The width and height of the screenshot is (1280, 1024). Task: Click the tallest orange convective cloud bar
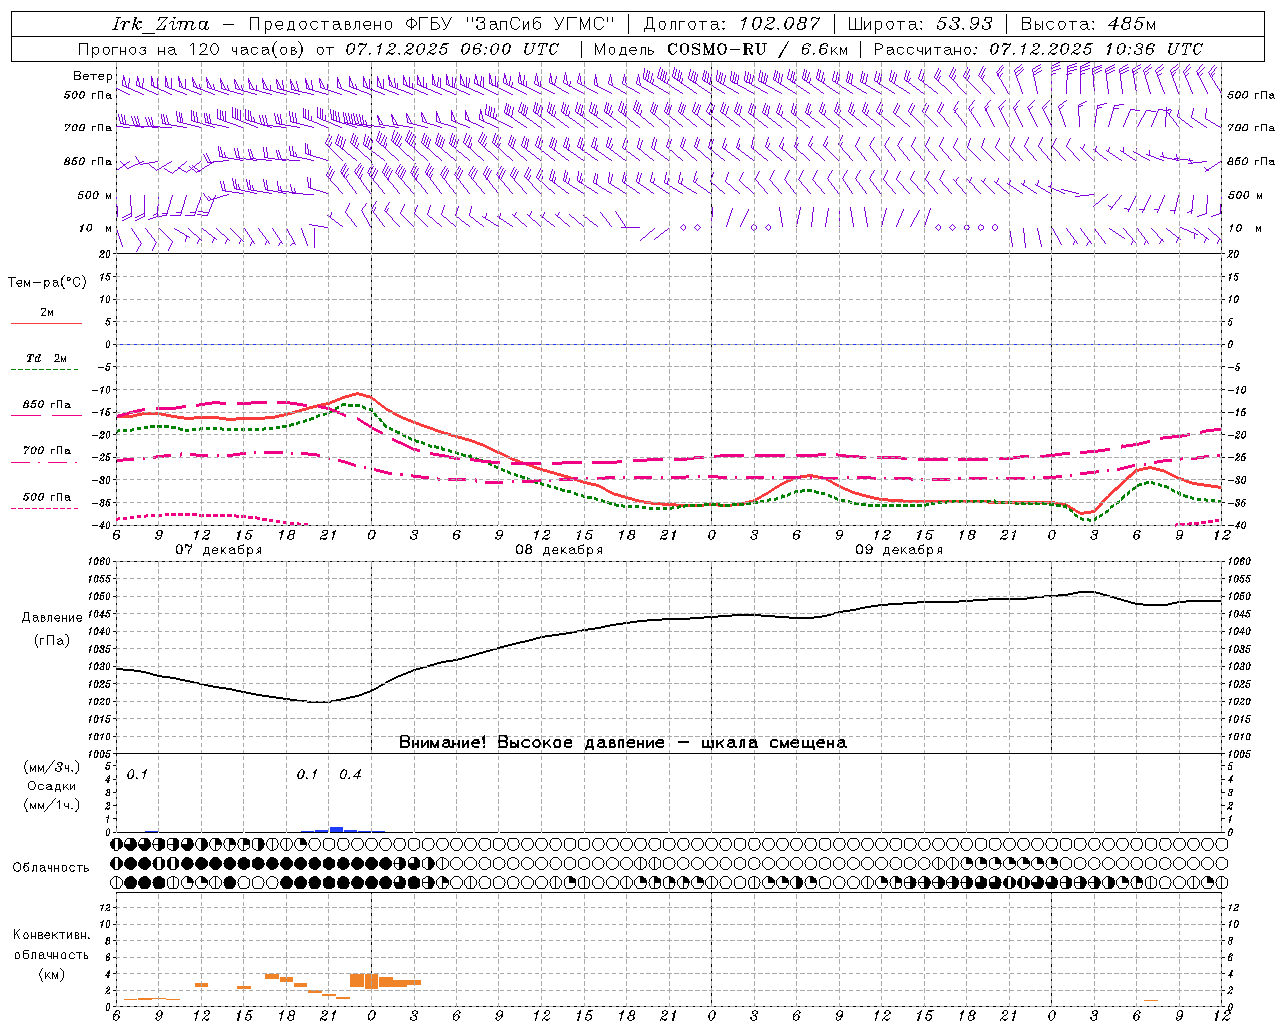point(371,981)
